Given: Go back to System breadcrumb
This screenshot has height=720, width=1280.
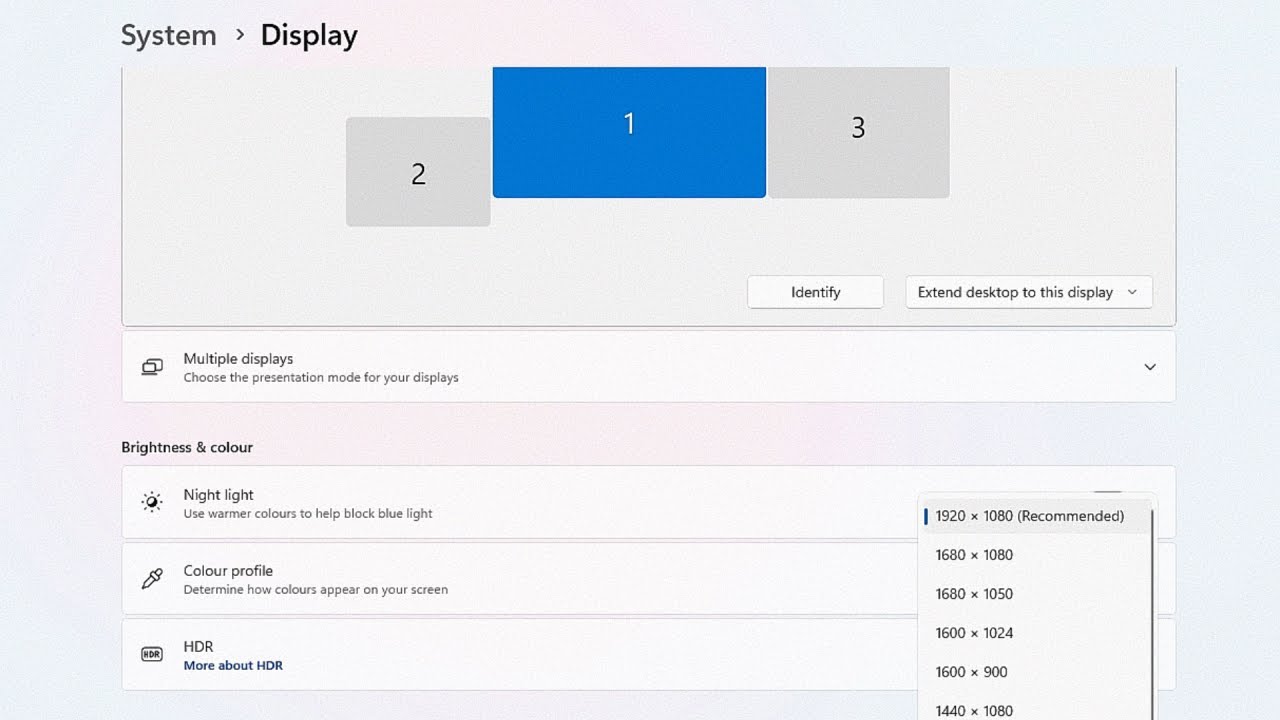Looking at the screenshot, I should point(169,35).
